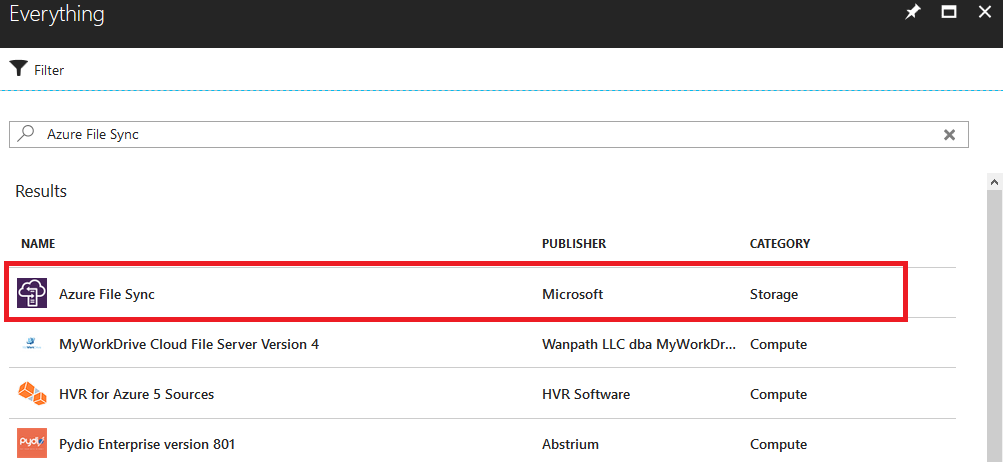Open the Azure File Sync result
1003x462 pixels.
pyautogui.click(x=107, y=294)
